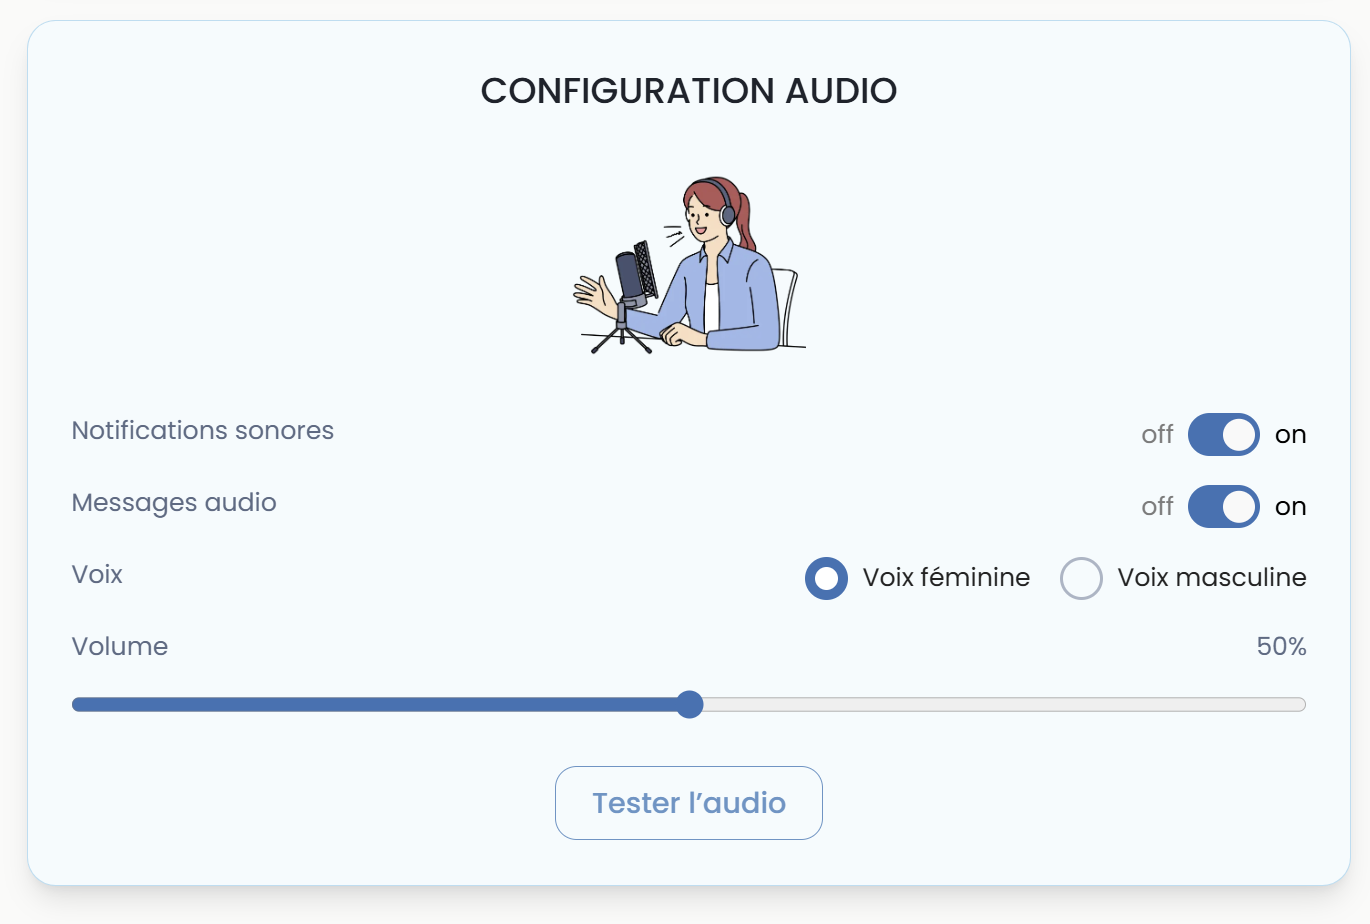Click the "Volume" setting label
Screen dimensions: 1370x924
point(120,647)
